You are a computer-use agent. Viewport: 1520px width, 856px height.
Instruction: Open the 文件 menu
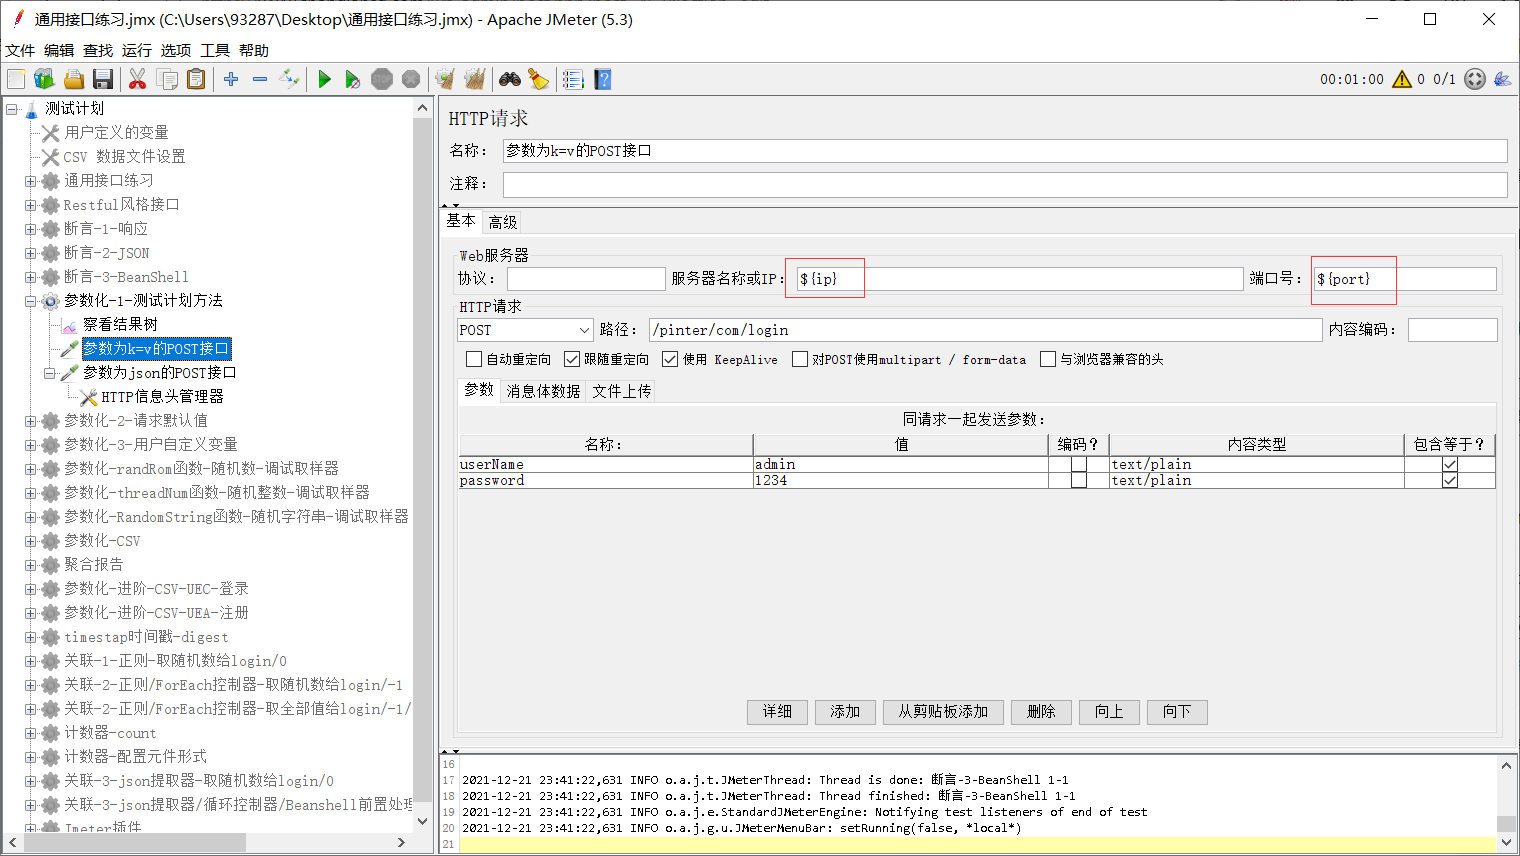pos(20,50)
